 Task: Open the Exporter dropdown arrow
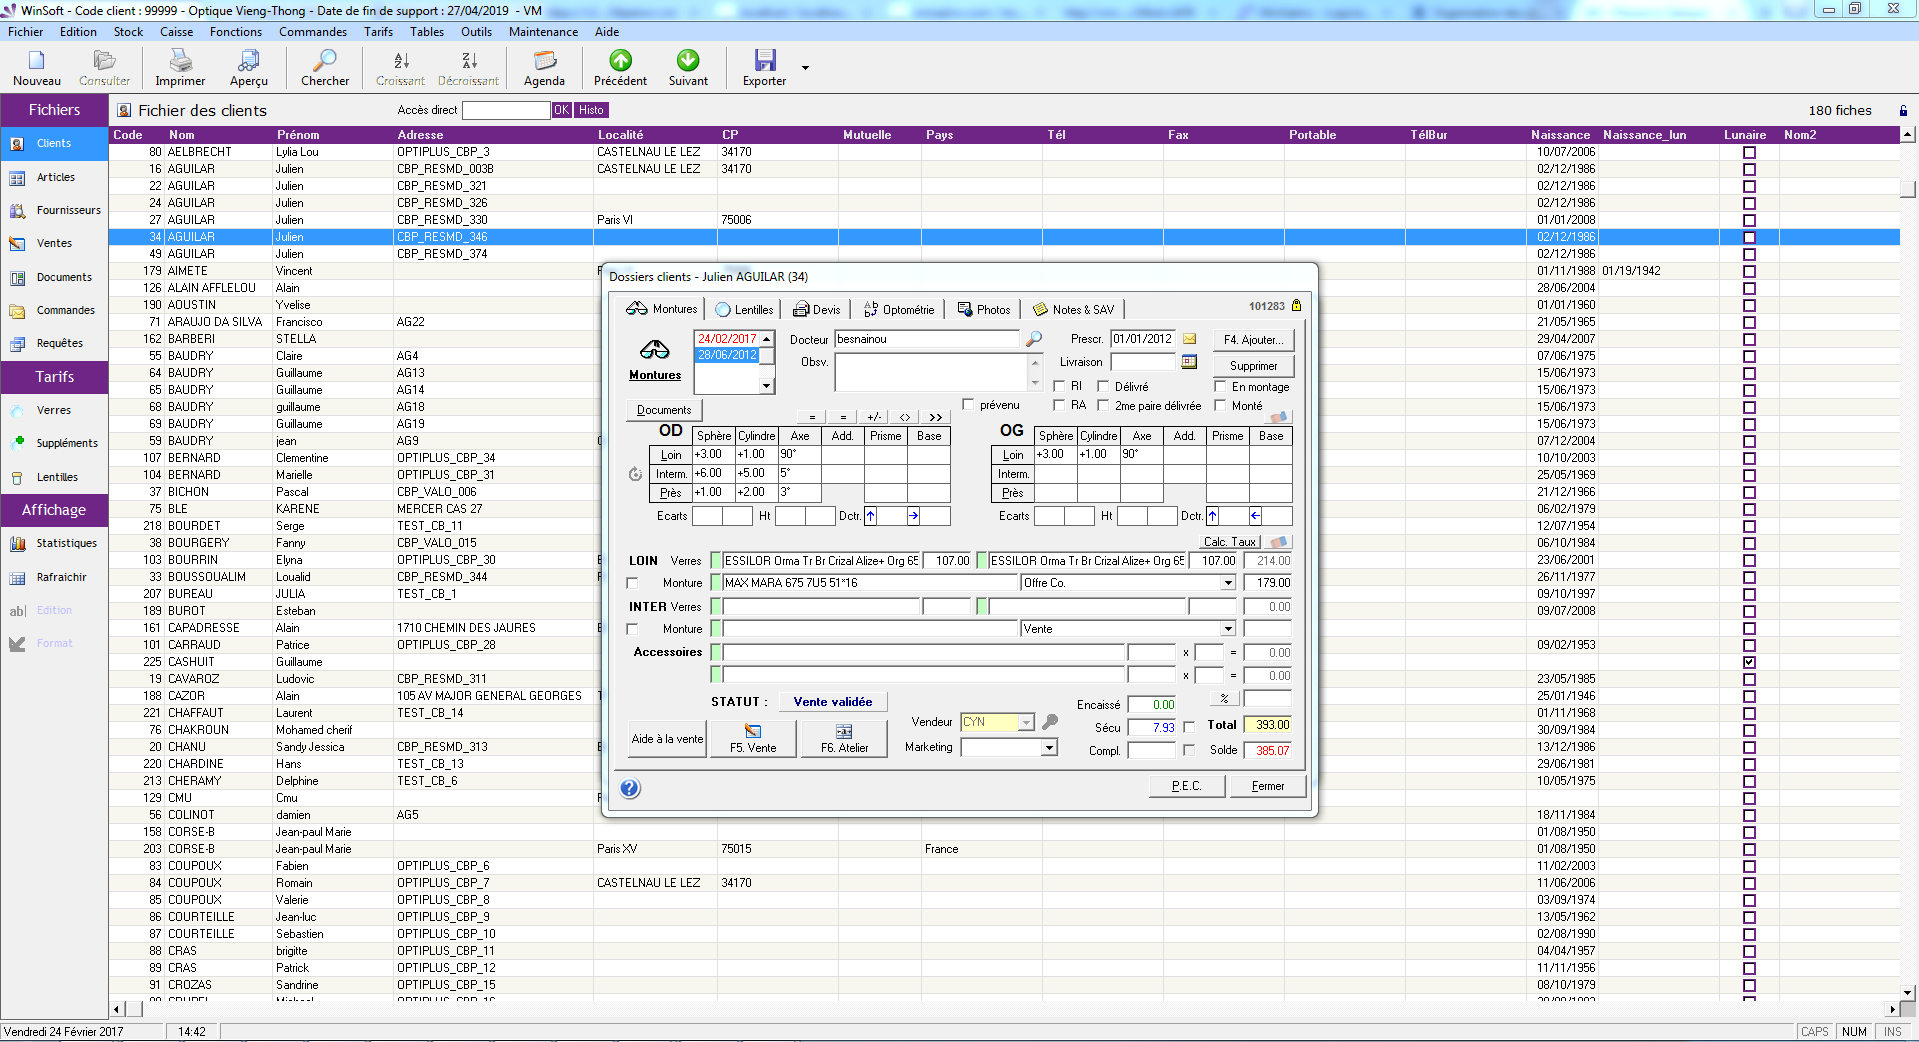(805, 68)
